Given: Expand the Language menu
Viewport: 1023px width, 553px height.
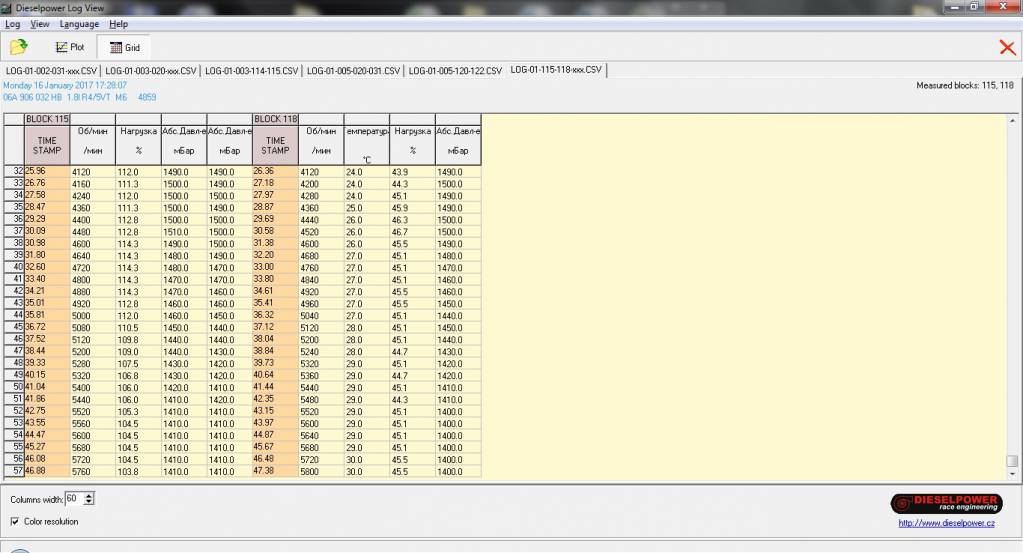Looking at the screenshot, I should [79, 24].
